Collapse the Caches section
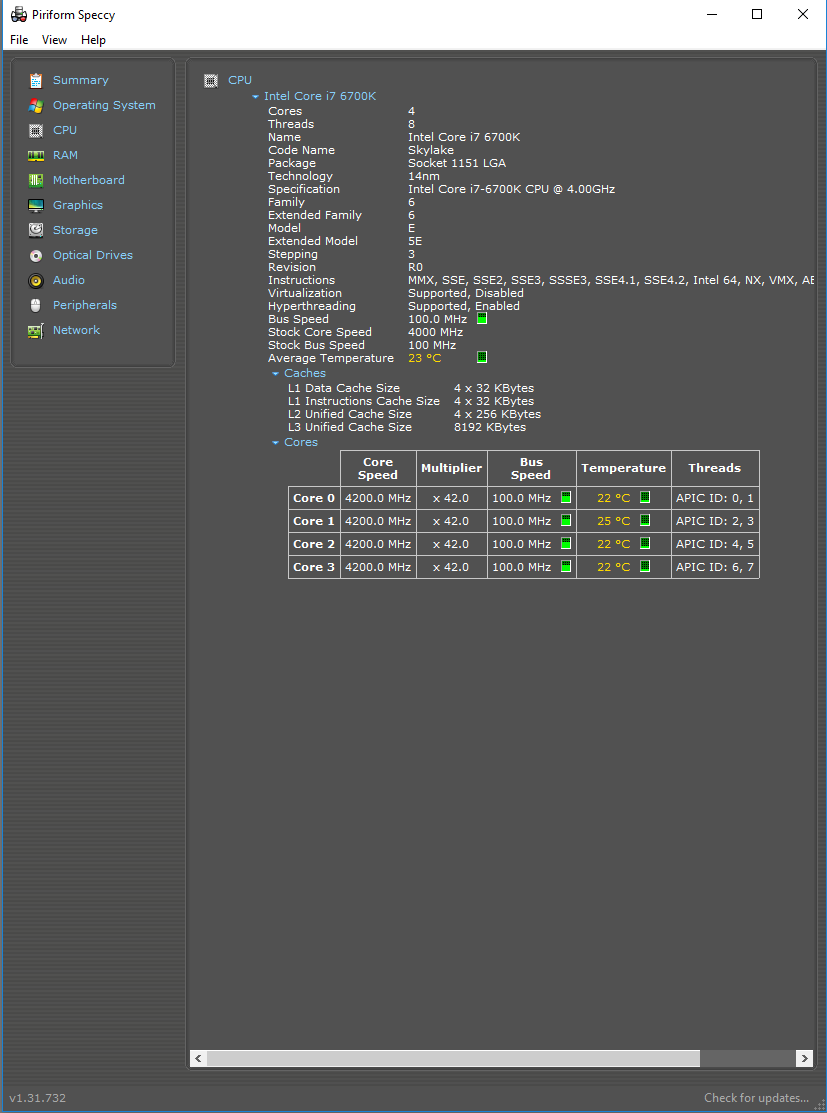This screenshot has width=827, height=1113. click(x=276, y=374)
